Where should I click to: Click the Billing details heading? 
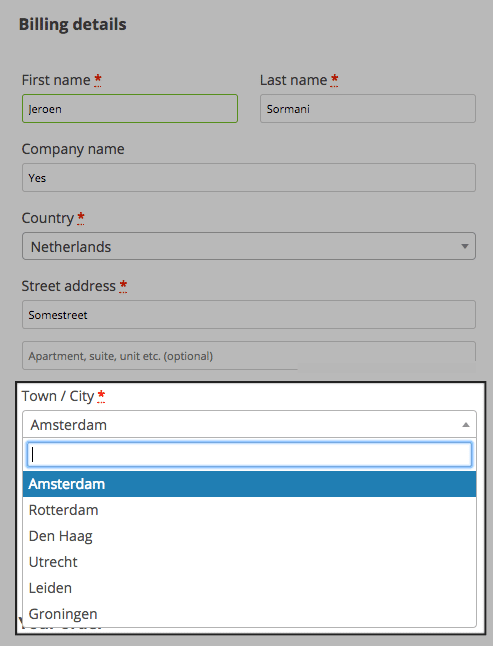pyautogui.click(x=72, y=24)
